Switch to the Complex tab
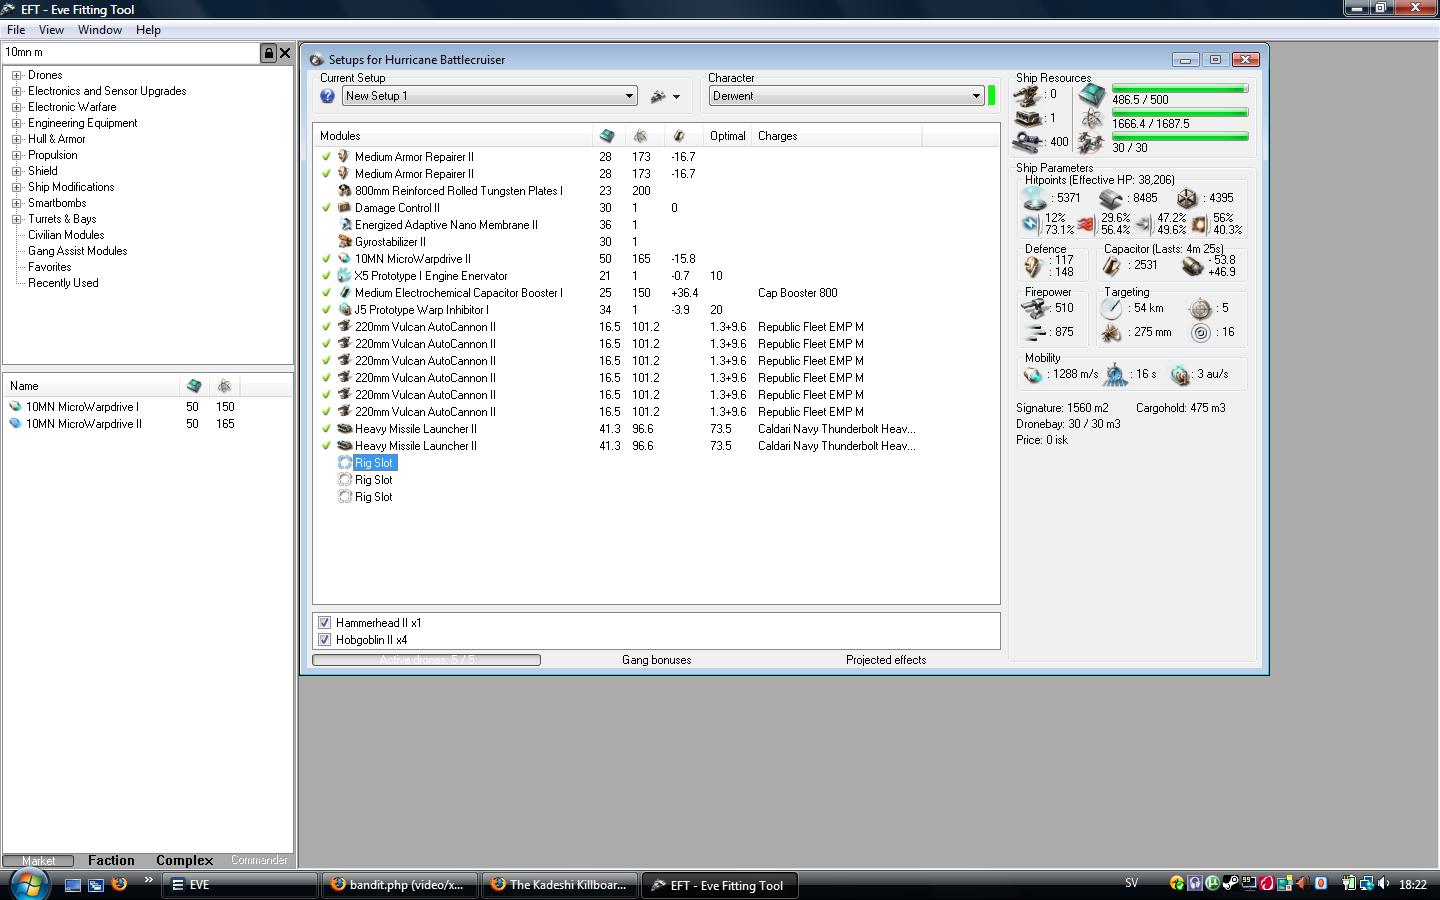1440x900 pixels. tap(184, 860)
